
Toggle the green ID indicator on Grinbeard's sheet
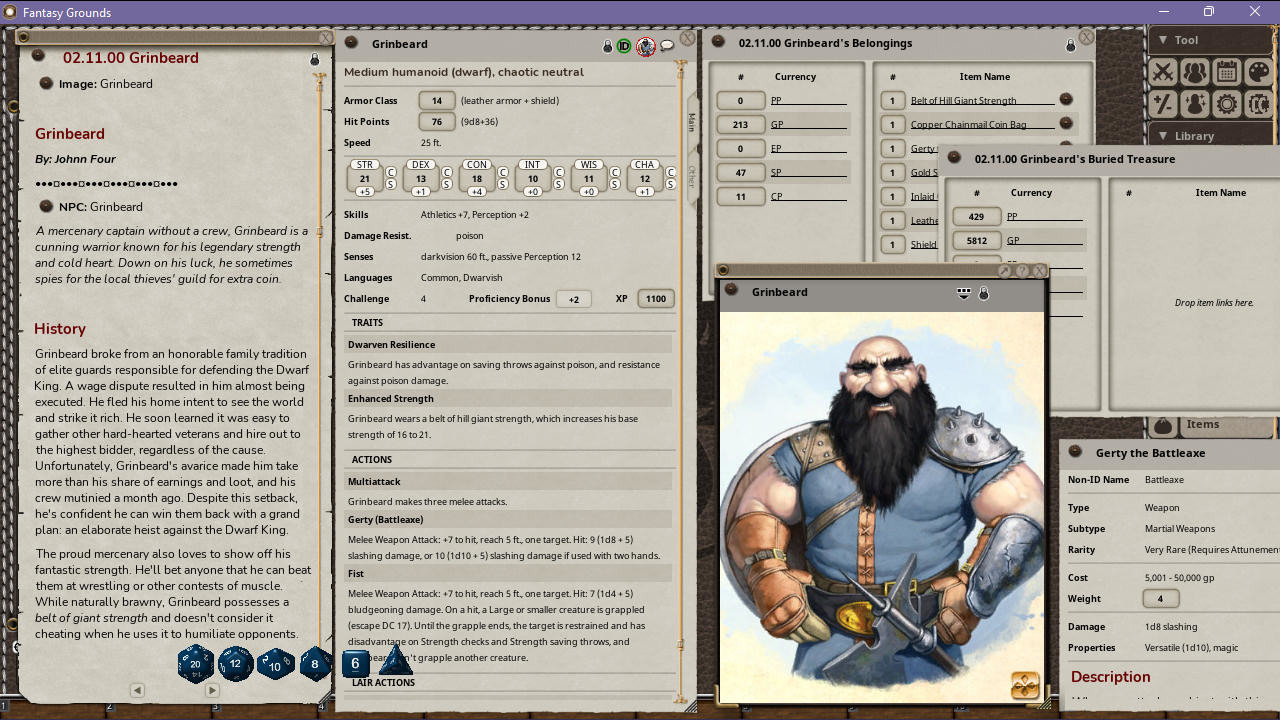pyautogui.click(x=624, y=47)
